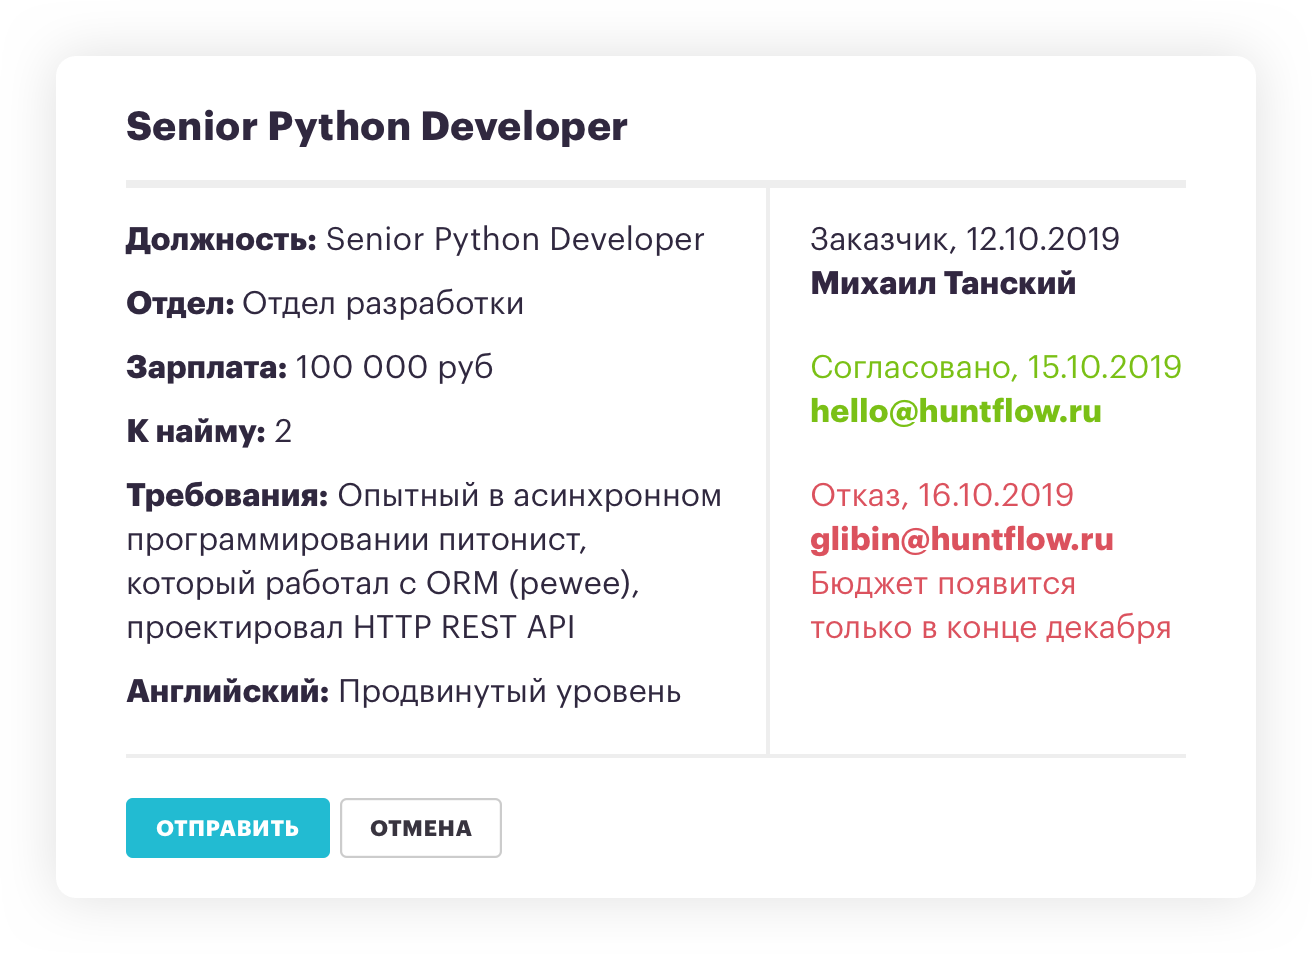This screenshot has height=954, width=1312.
Task: Select the Отдел разработки department value
Action: 383,304
